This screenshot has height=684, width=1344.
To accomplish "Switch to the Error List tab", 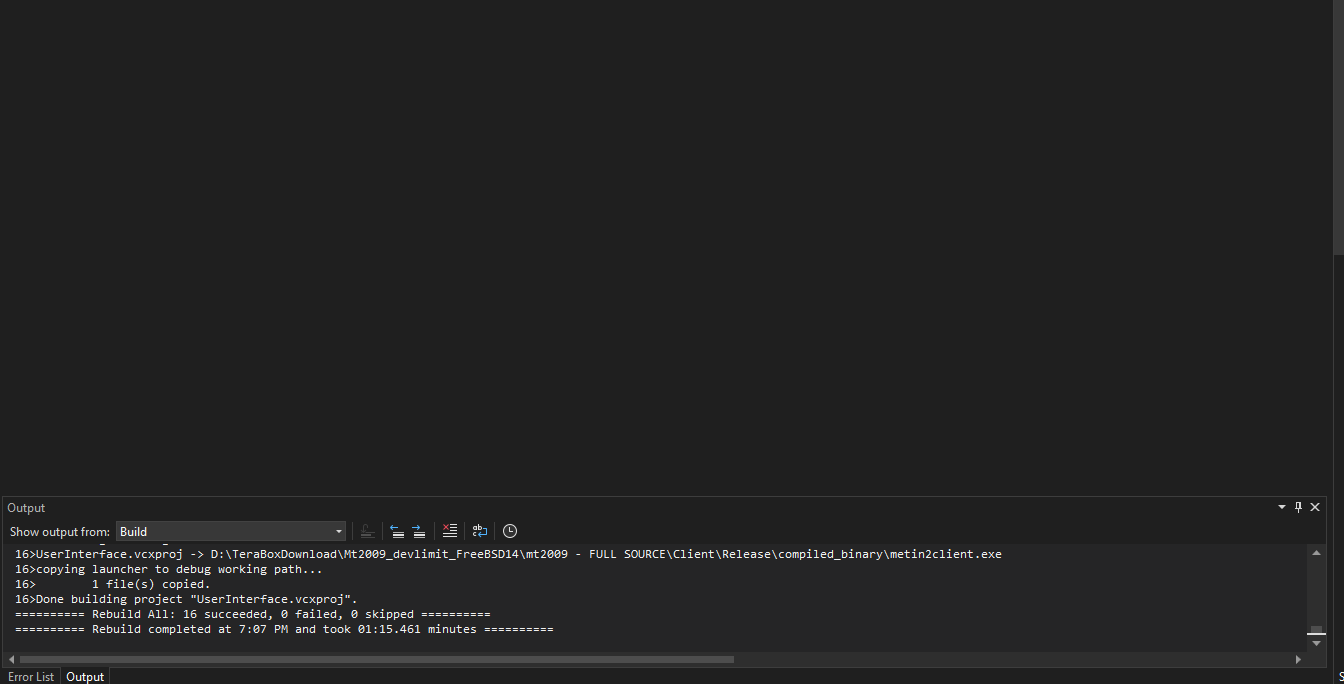I will click(x=31, y=677).
